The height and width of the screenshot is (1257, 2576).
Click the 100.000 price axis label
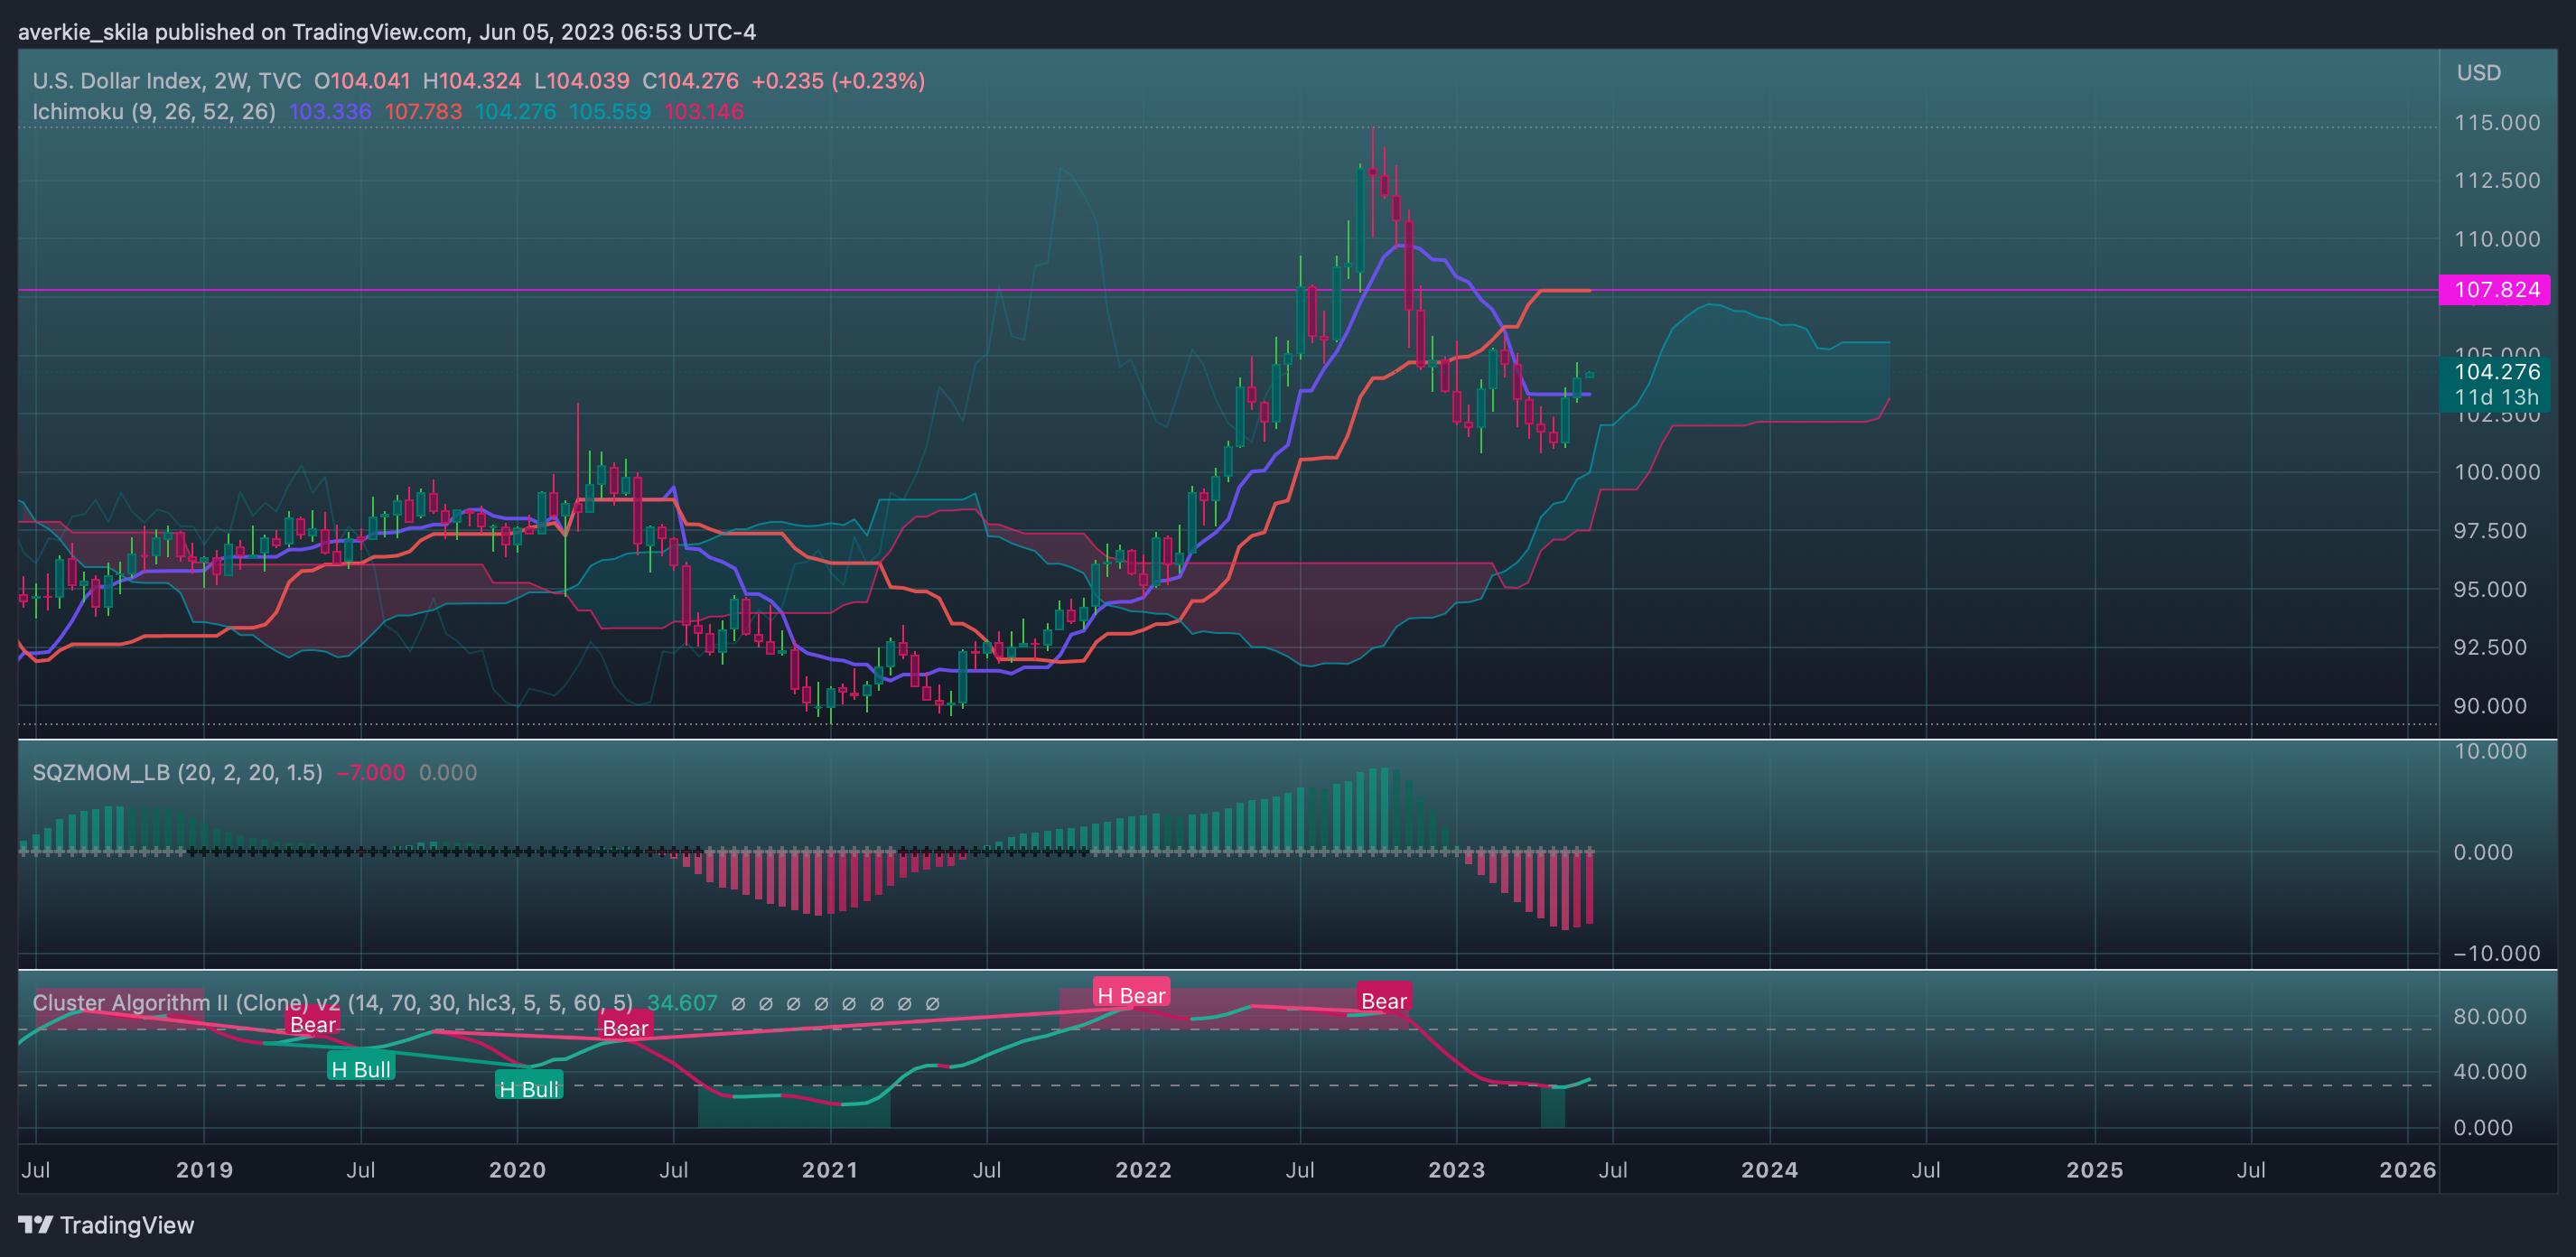click(2497, 471)
